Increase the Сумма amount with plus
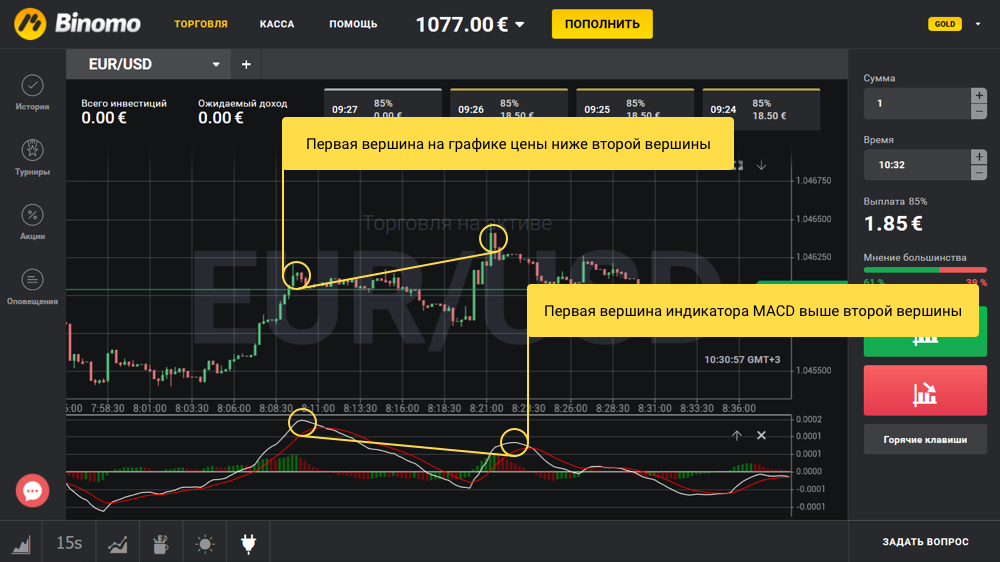 (x=979, y=96)
